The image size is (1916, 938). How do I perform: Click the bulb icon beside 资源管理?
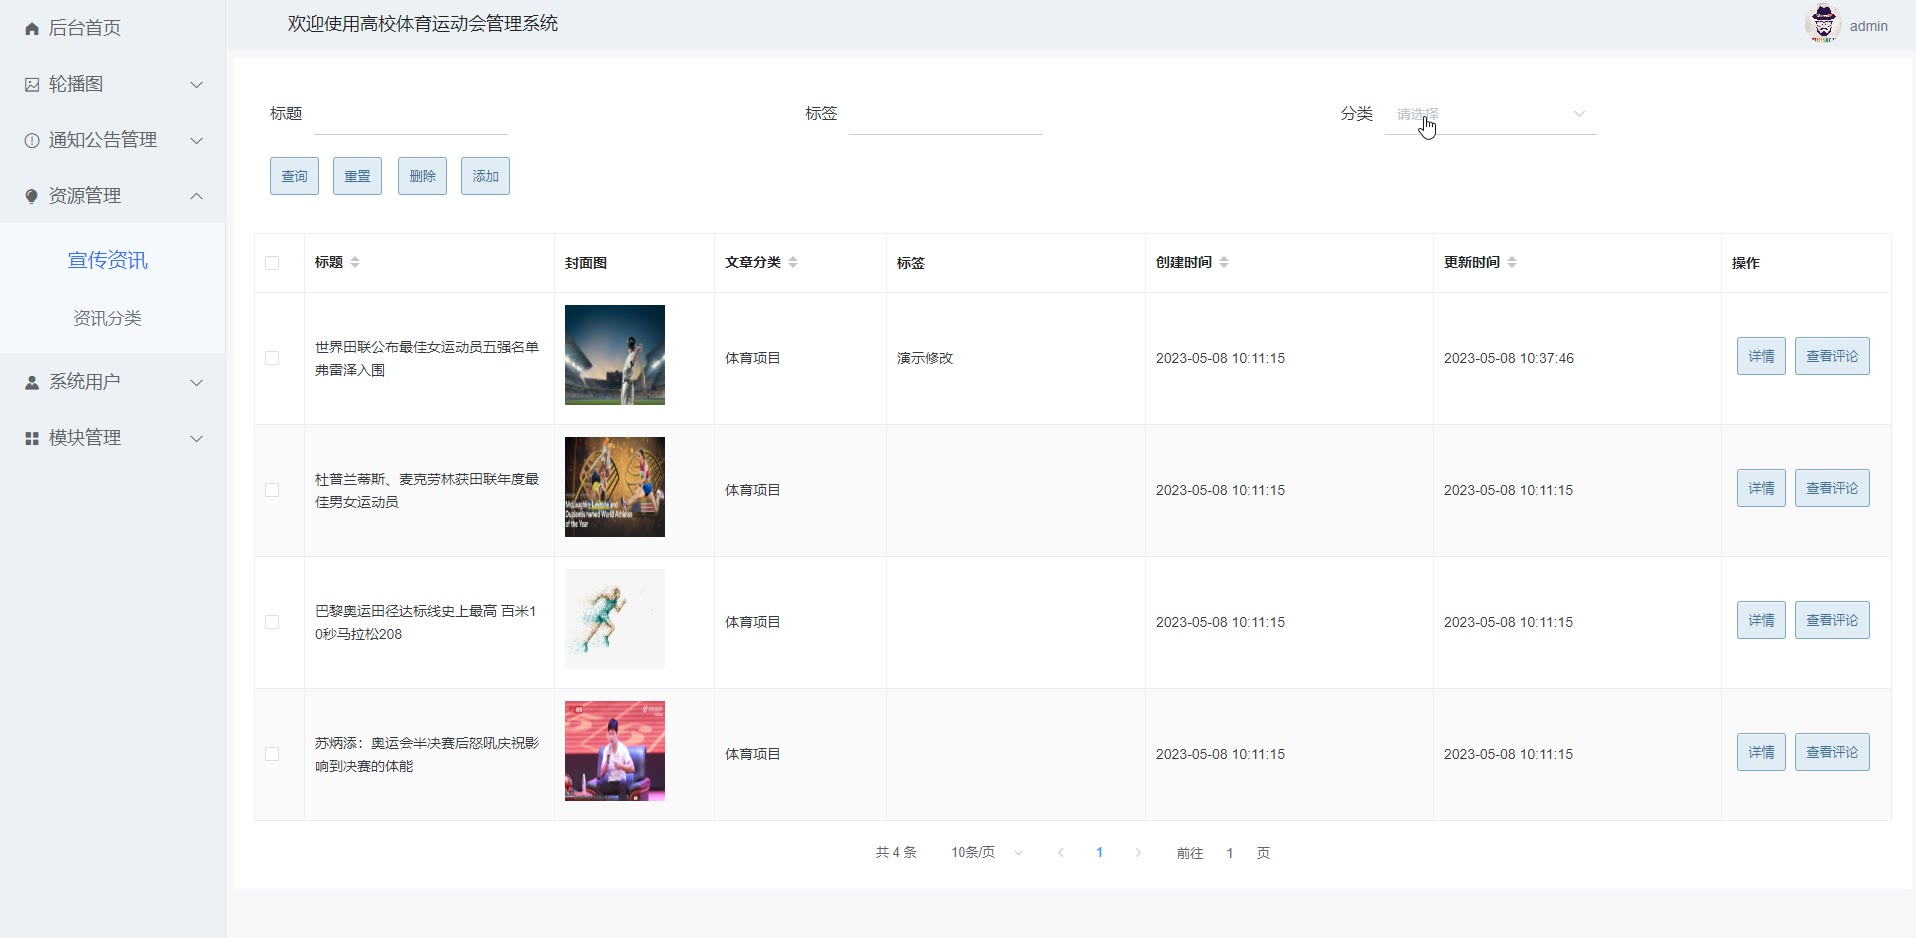coord(32,197)
